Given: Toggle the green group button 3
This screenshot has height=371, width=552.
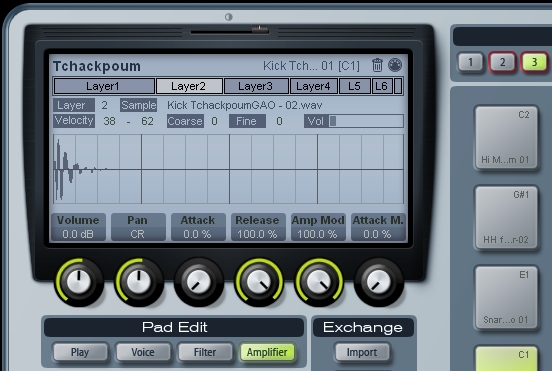Looking at the screenshot, I should coord(534,62).
